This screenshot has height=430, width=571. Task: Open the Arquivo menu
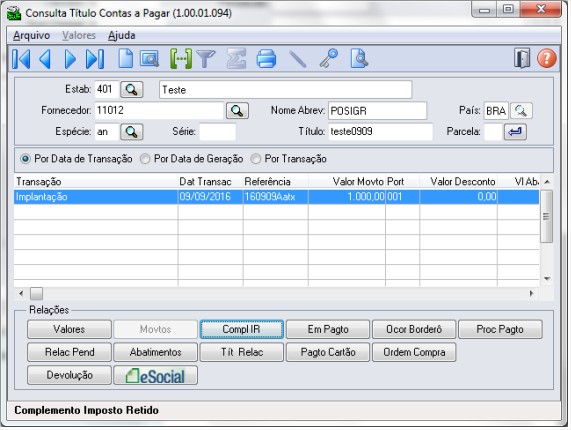[31, 35]
